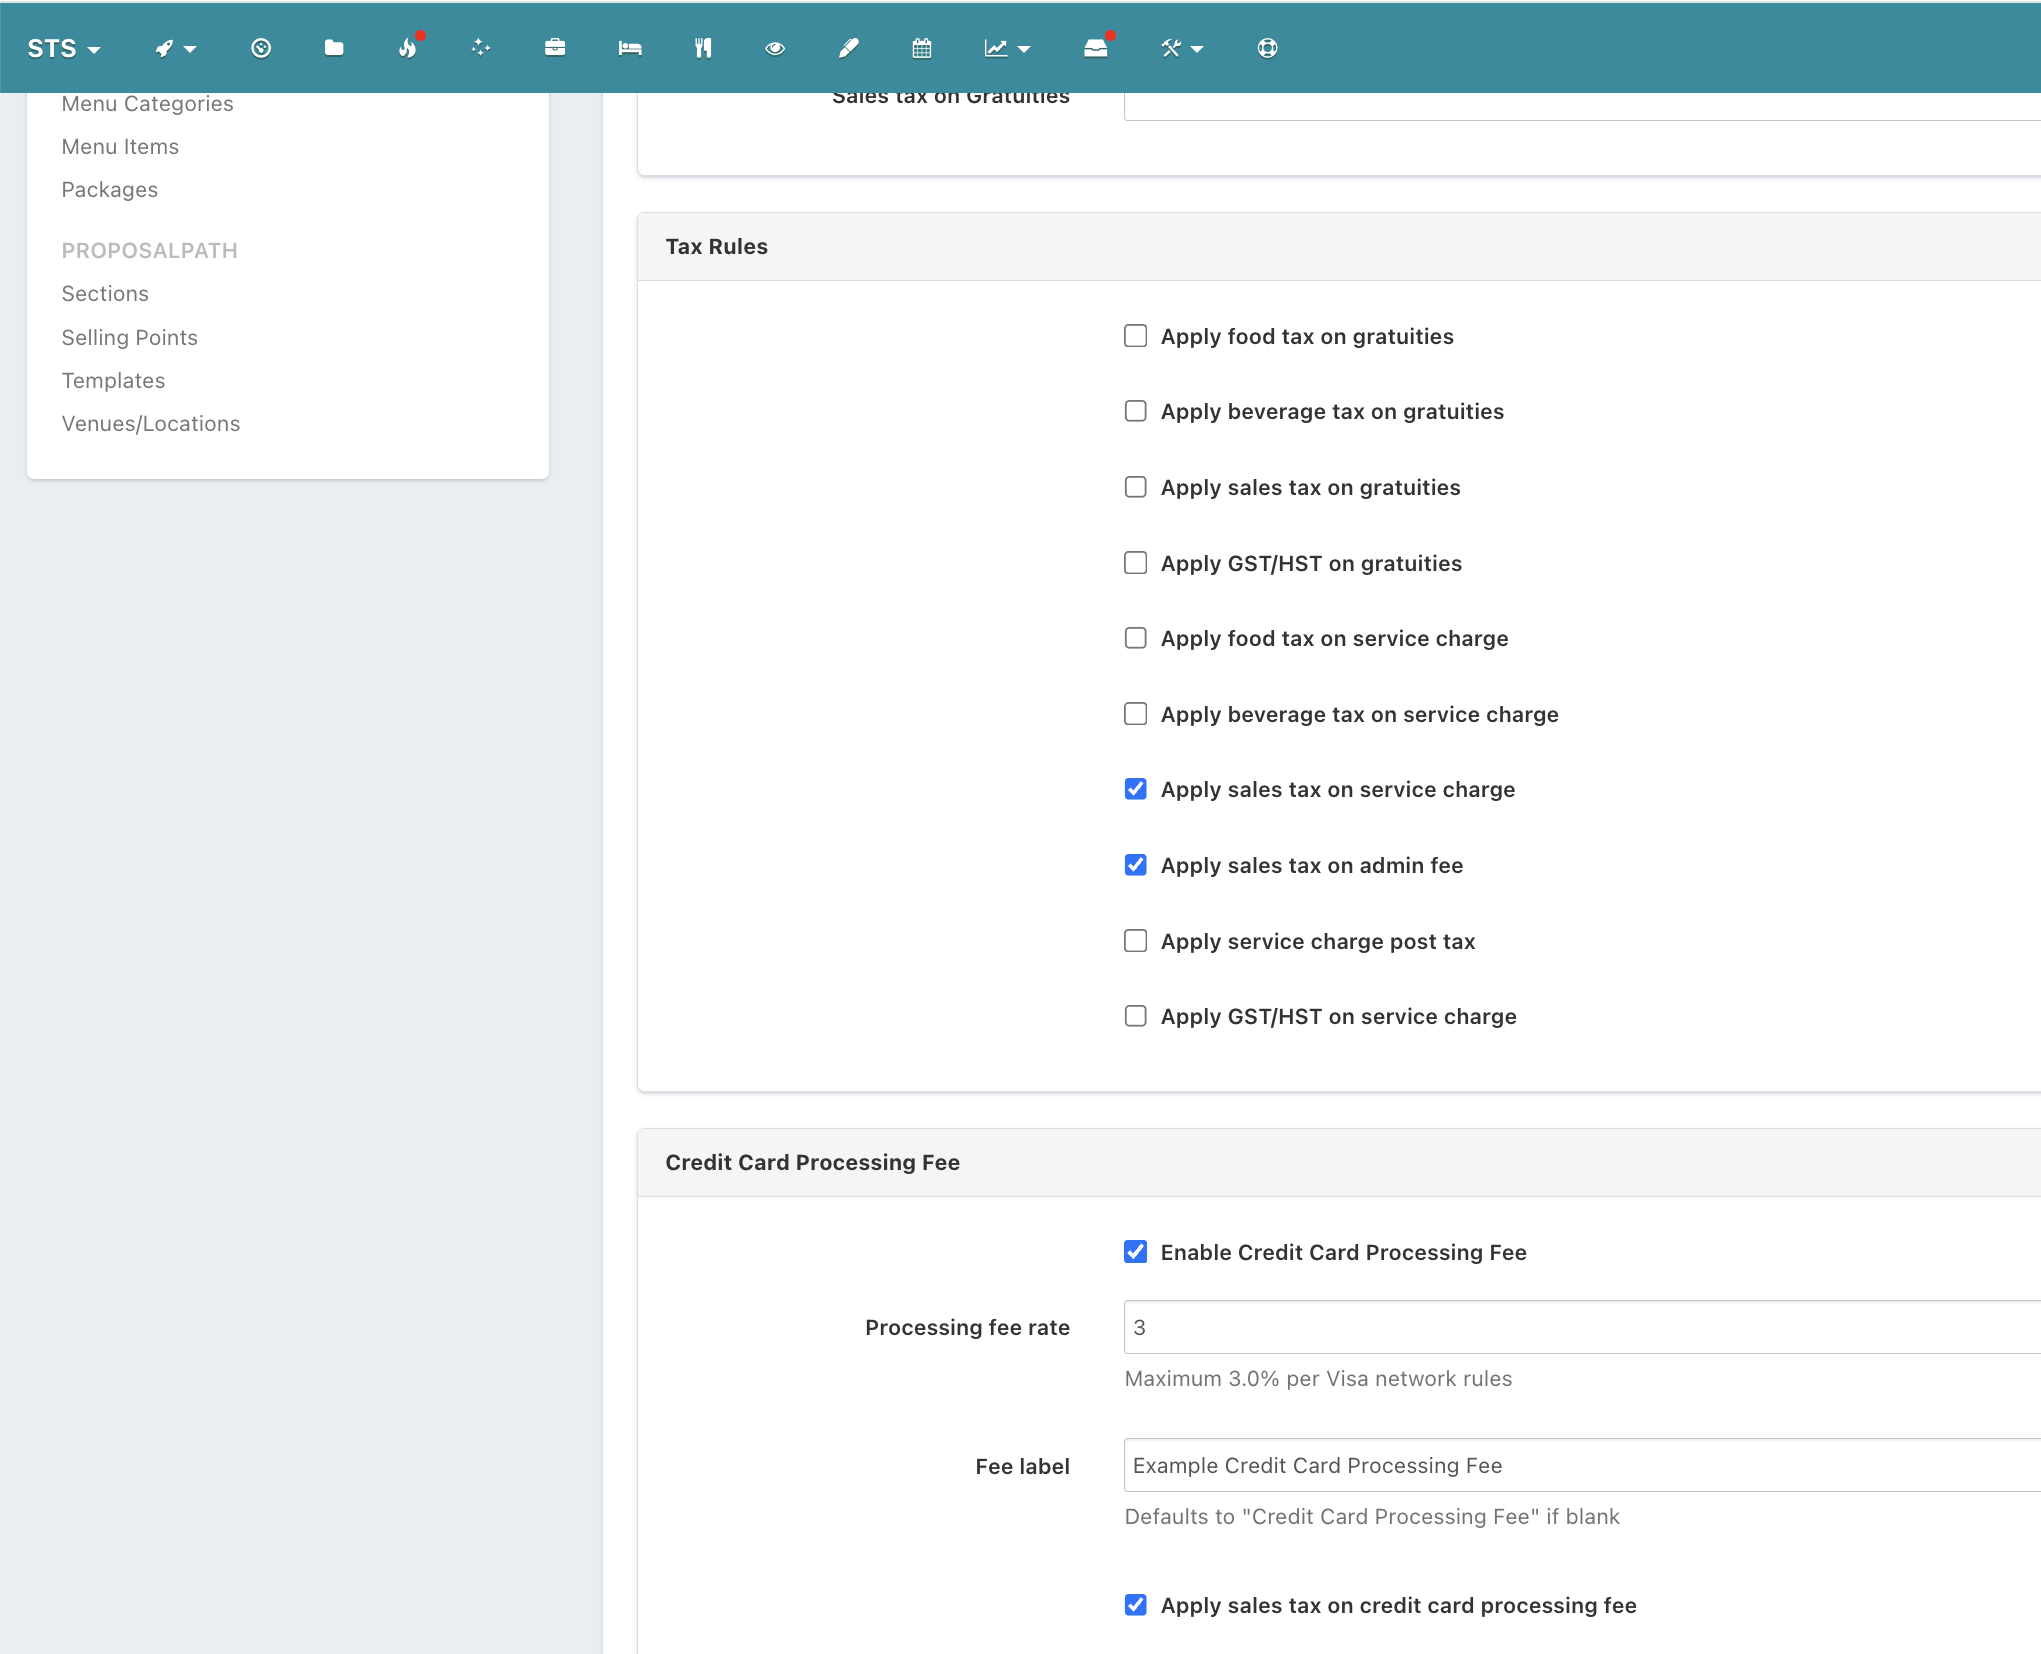Click the sparkles icon in the navbar
This screenshot has height=1654, width=2041.
coord(481,48)
